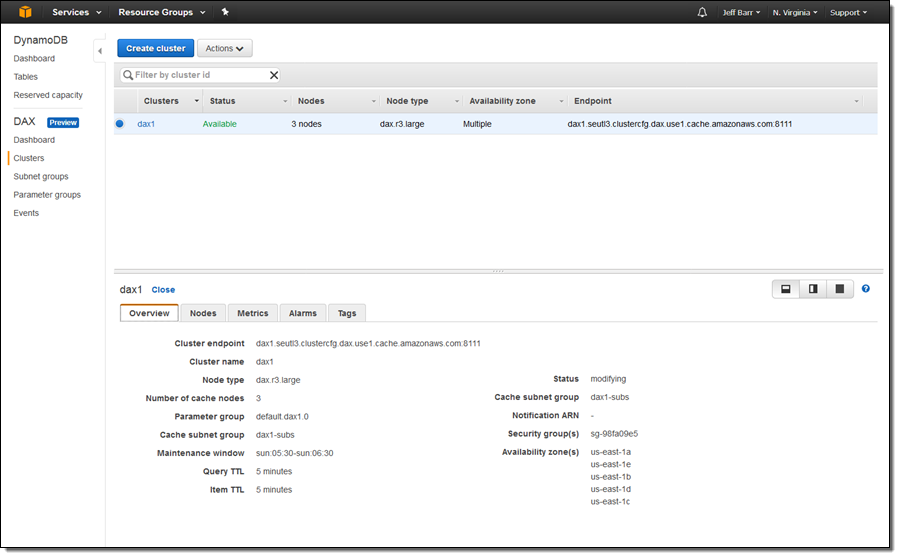900x558 pixels.
Task: Open the Actions dropdown button
Action: coord(224,48)
